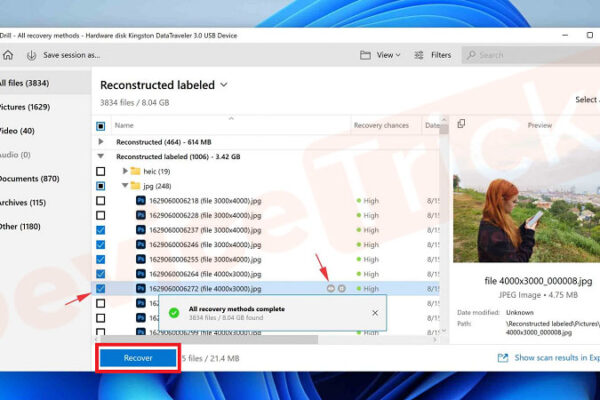Click the info icon on row 1629060006272
This screenshot has width=600, height=400.
[x=342, y=288]
